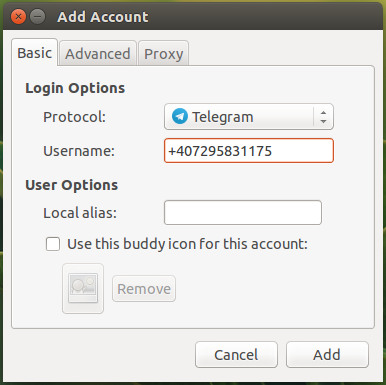Click the Remove buddy icon button

(x=144, y=289)
